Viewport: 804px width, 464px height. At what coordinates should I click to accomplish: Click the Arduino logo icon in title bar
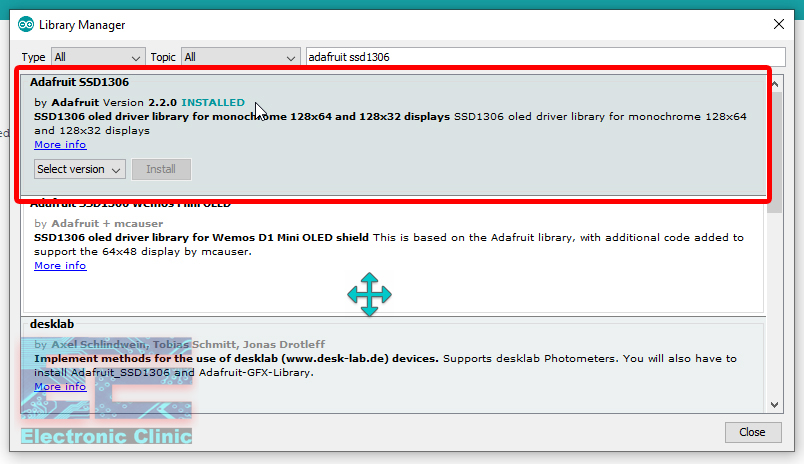(26, 24)
